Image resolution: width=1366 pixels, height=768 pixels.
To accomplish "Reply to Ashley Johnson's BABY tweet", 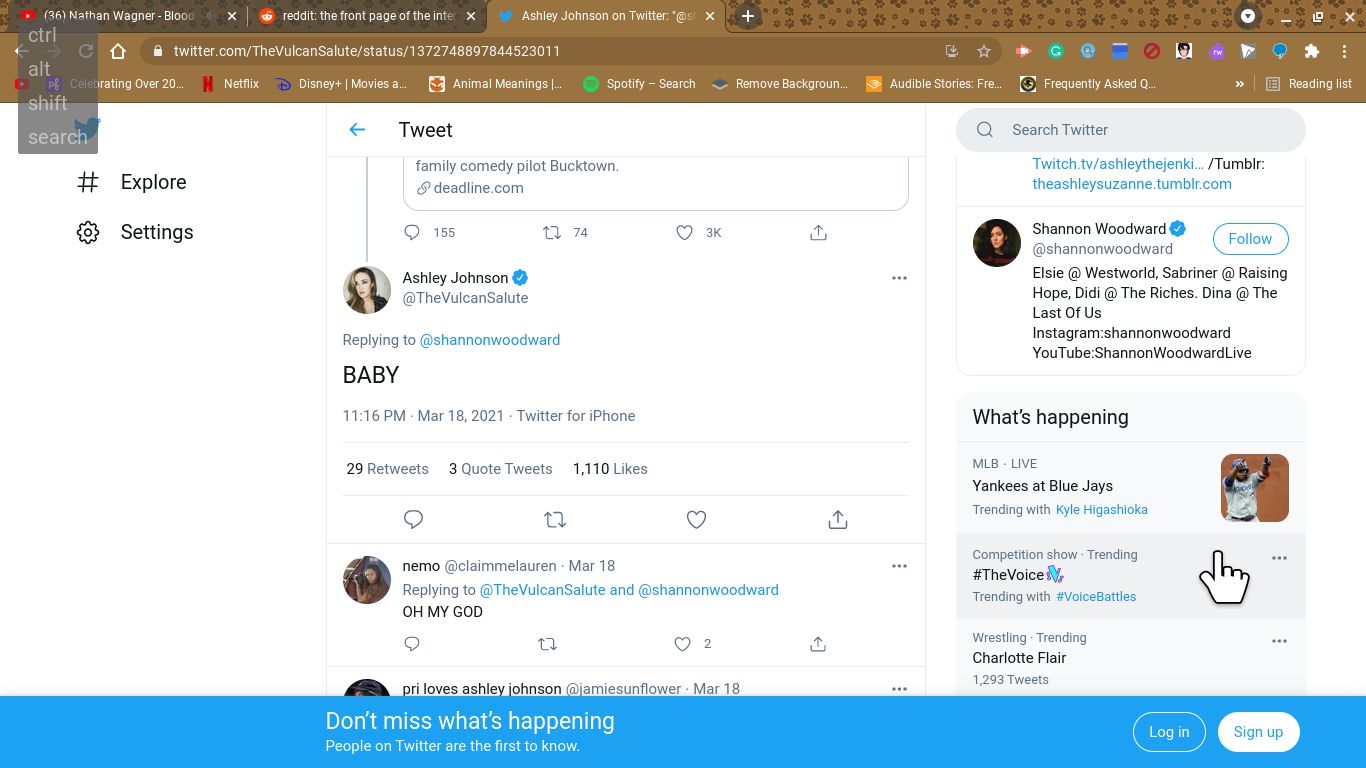I will coord(413,519).
